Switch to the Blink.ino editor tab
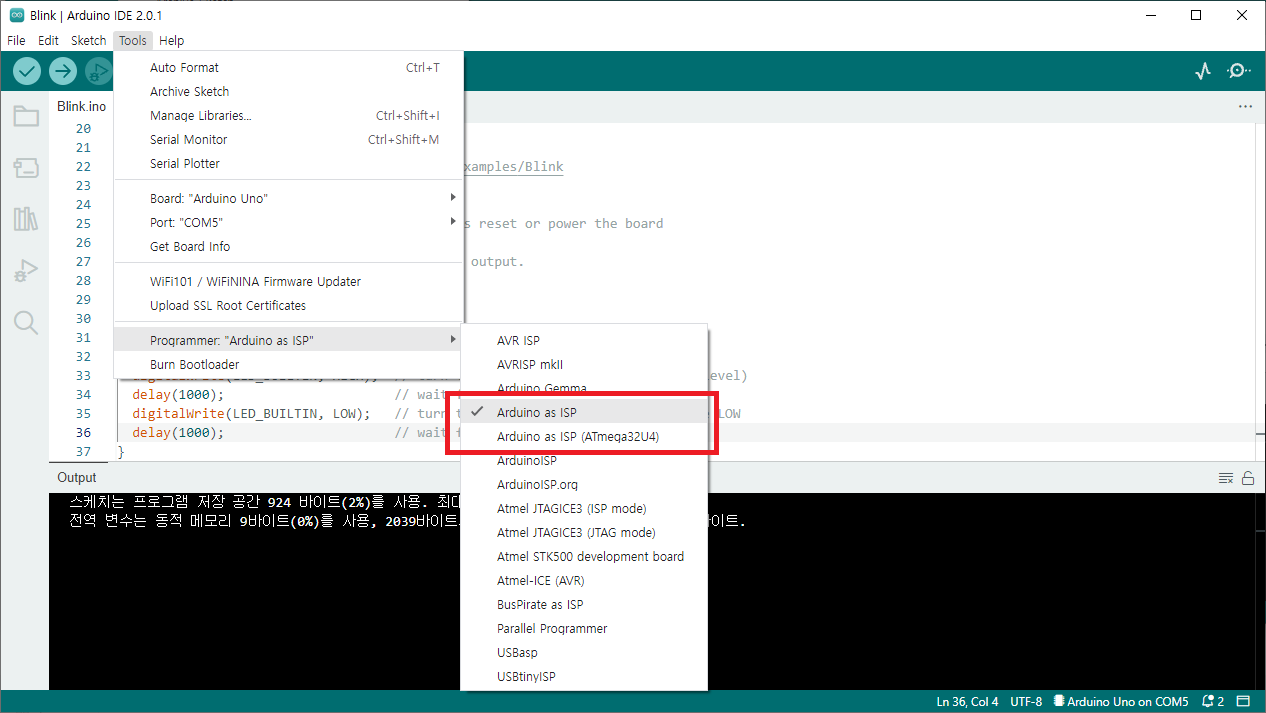 (81, 106)
